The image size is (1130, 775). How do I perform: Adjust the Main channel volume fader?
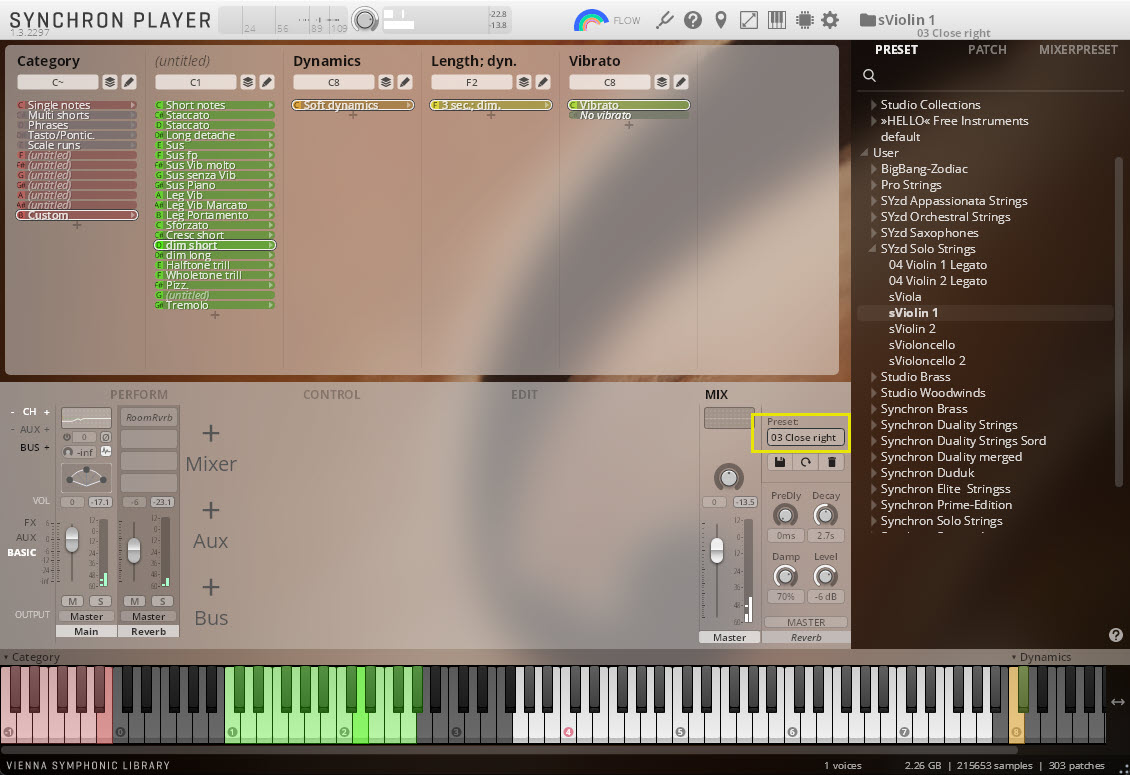point(72,540)
